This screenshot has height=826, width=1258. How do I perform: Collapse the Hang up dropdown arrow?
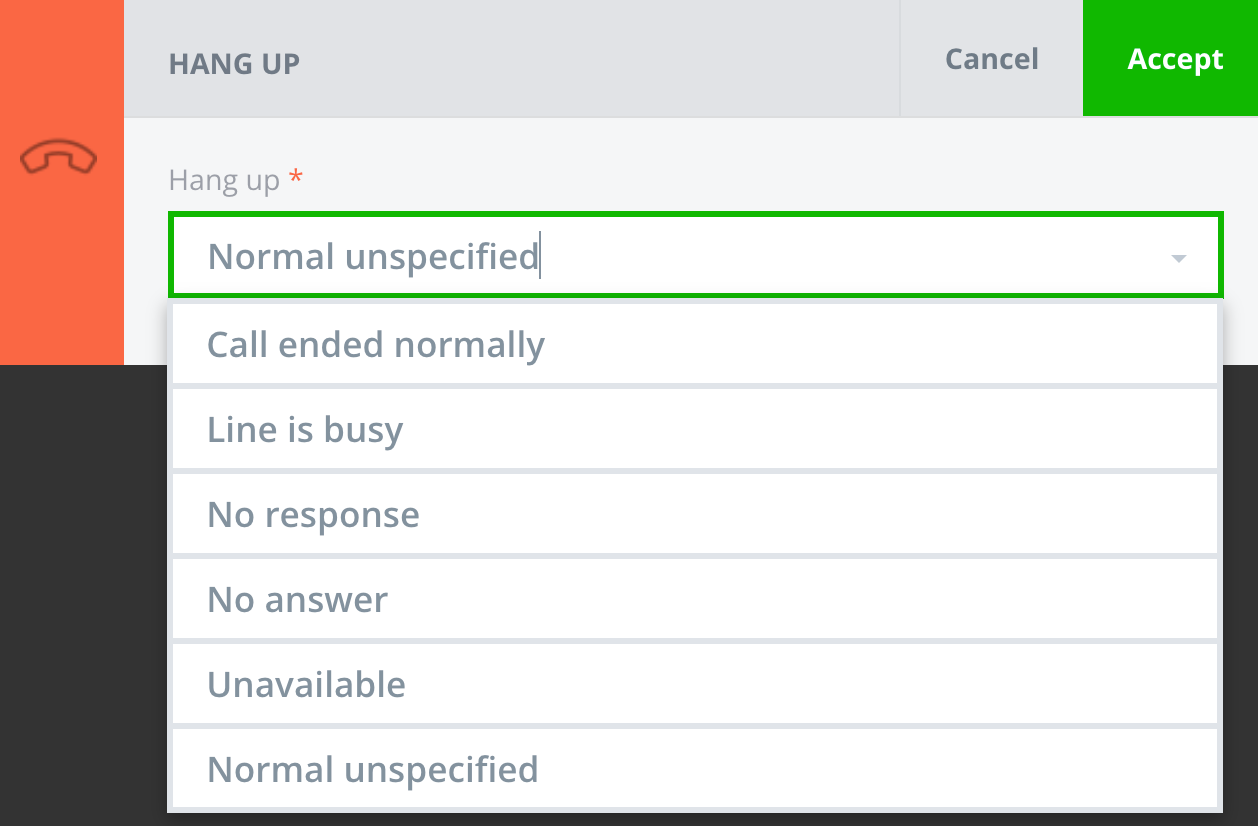[x=1178, y=258]
